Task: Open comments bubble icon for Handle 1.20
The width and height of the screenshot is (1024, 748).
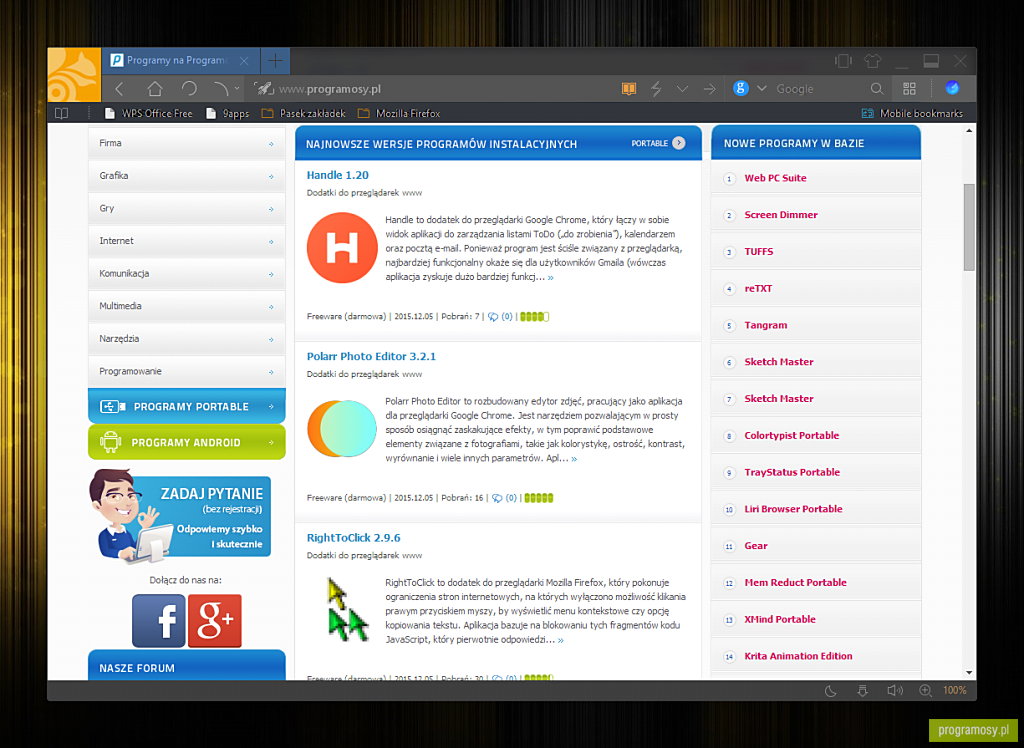Action: click(493, 317)
